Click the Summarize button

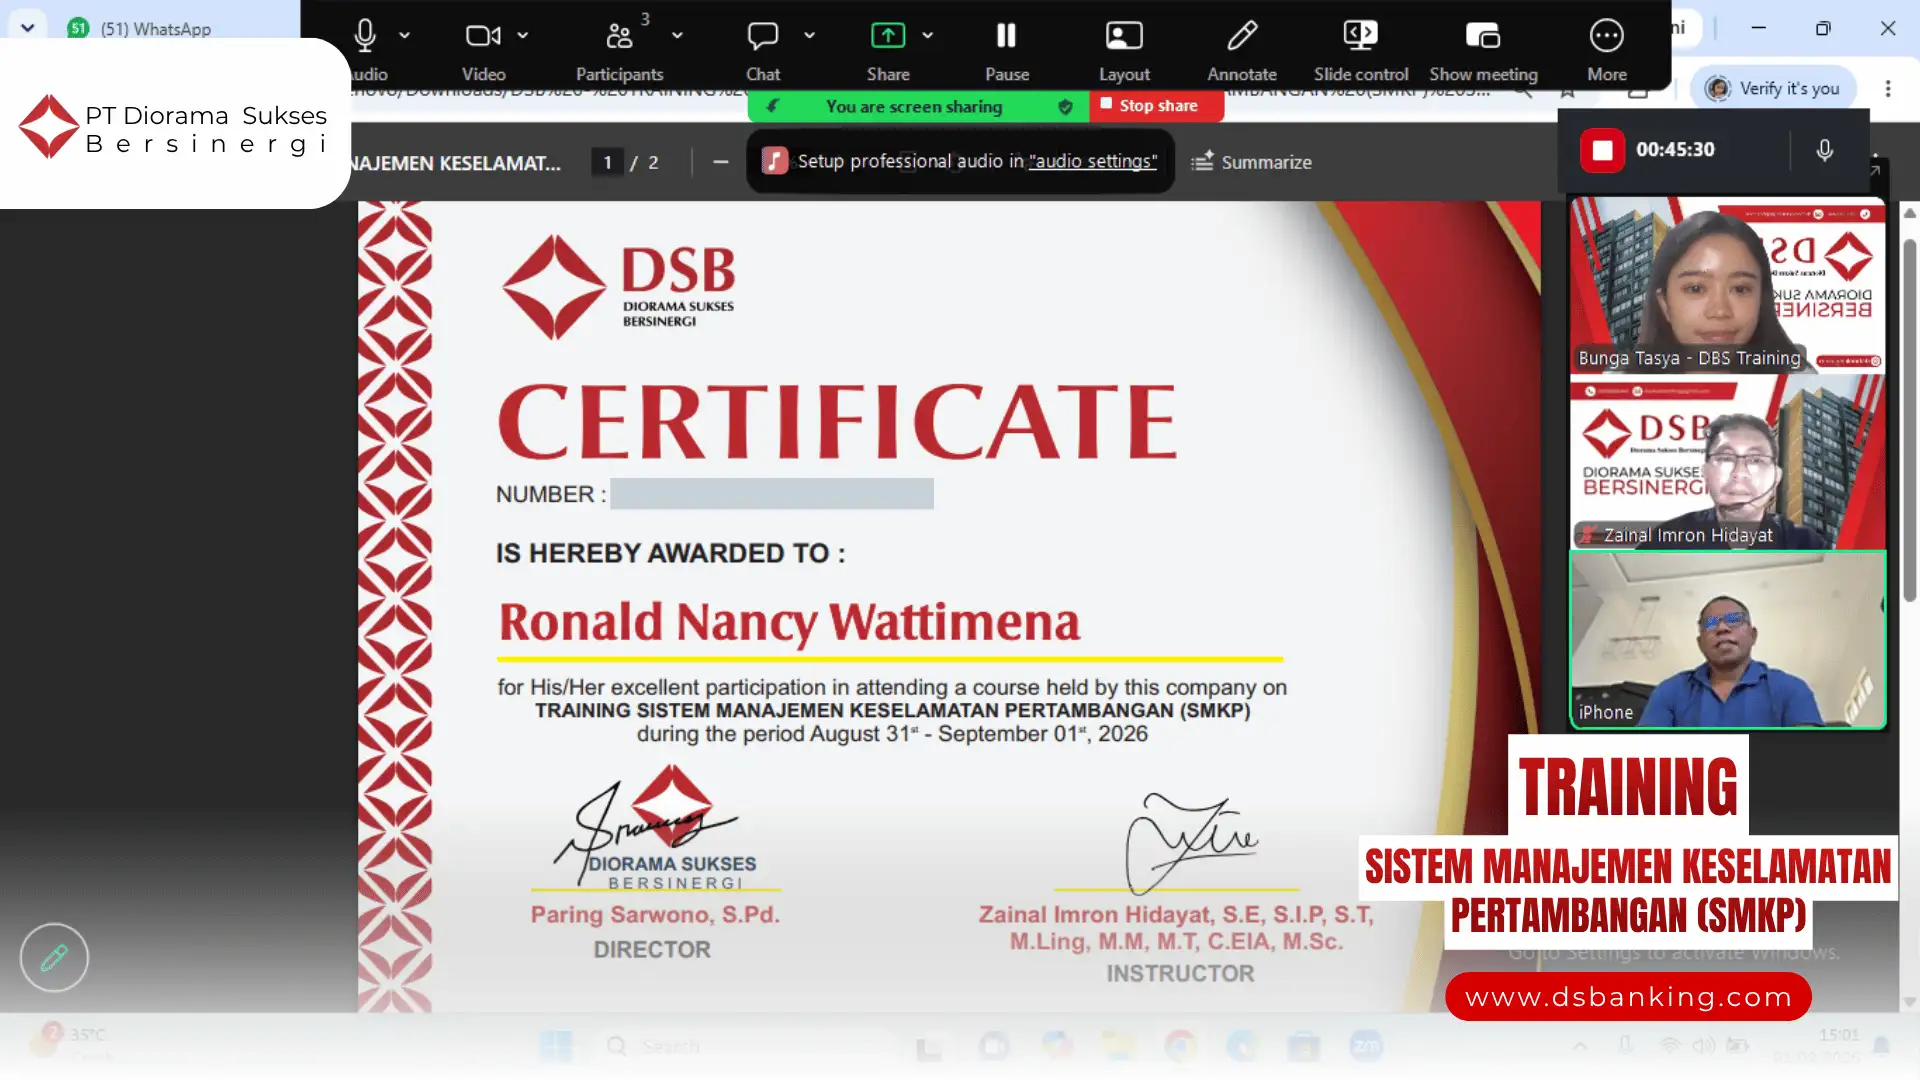coord(1251,162)
